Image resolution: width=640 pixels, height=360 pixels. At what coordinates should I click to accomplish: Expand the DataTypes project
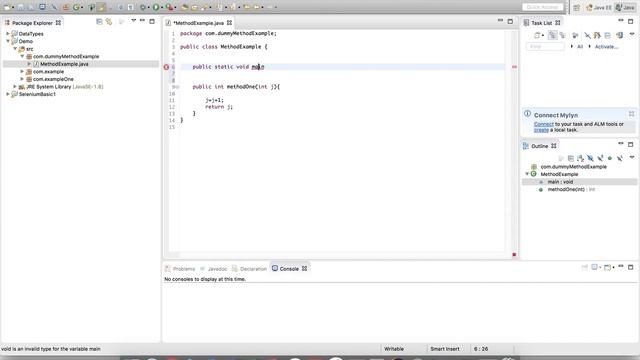click(x=8, y=33)
